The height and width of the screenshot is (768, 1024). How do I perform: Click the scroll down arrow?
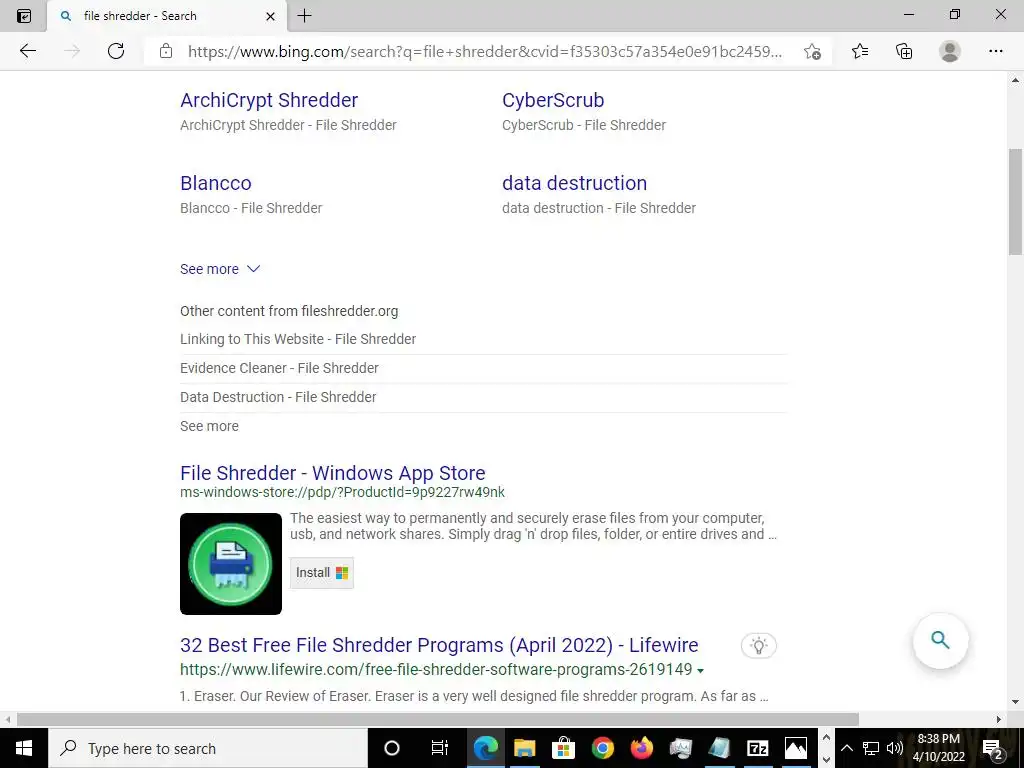click(1016, 703)
